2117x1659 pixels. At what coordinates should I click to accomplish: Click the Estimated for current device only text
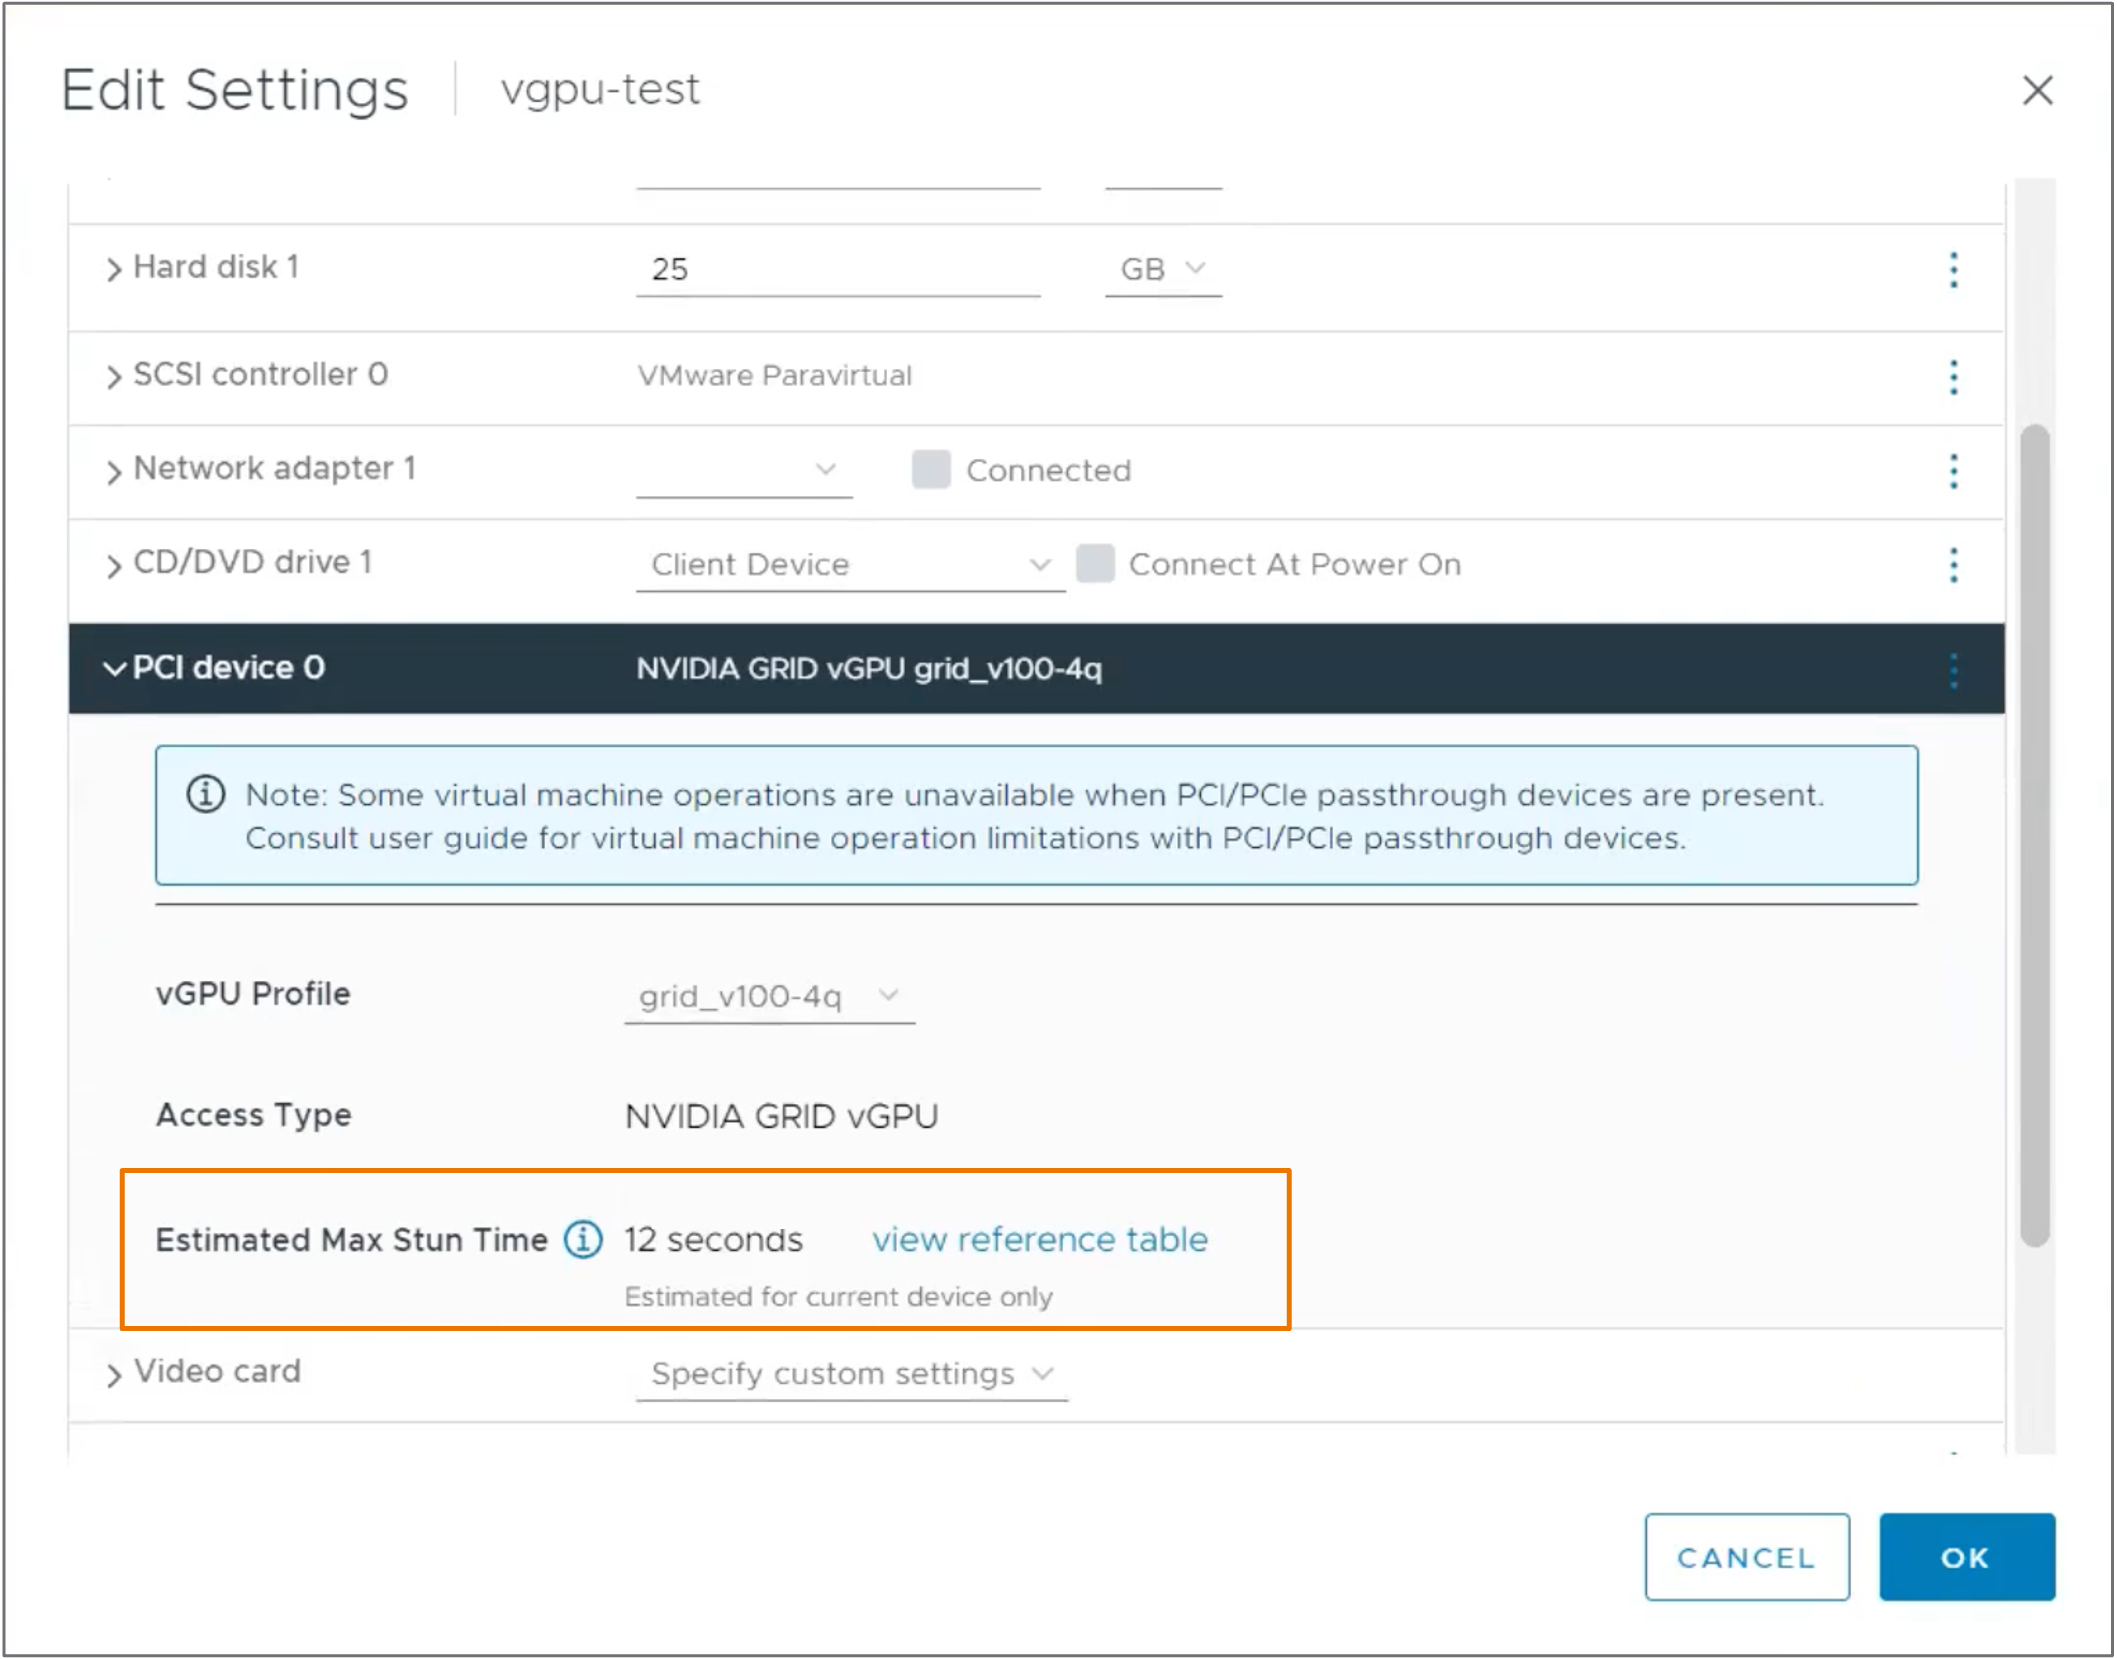pos(838,1297)
